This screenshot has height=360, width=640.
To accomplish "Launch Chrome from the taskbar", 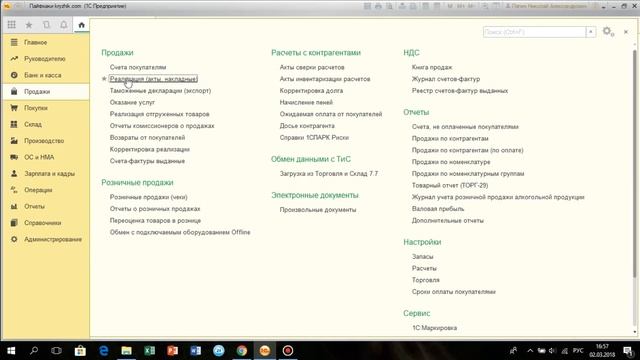I will pyautogui.click(x=242, y=351).
